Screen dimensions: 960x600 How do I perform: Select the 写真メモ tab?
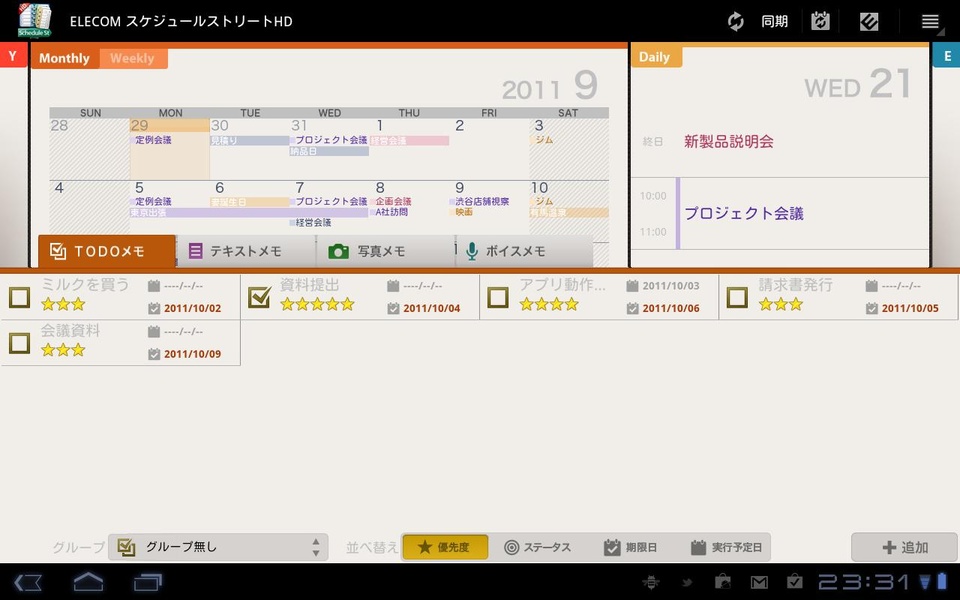385,251
